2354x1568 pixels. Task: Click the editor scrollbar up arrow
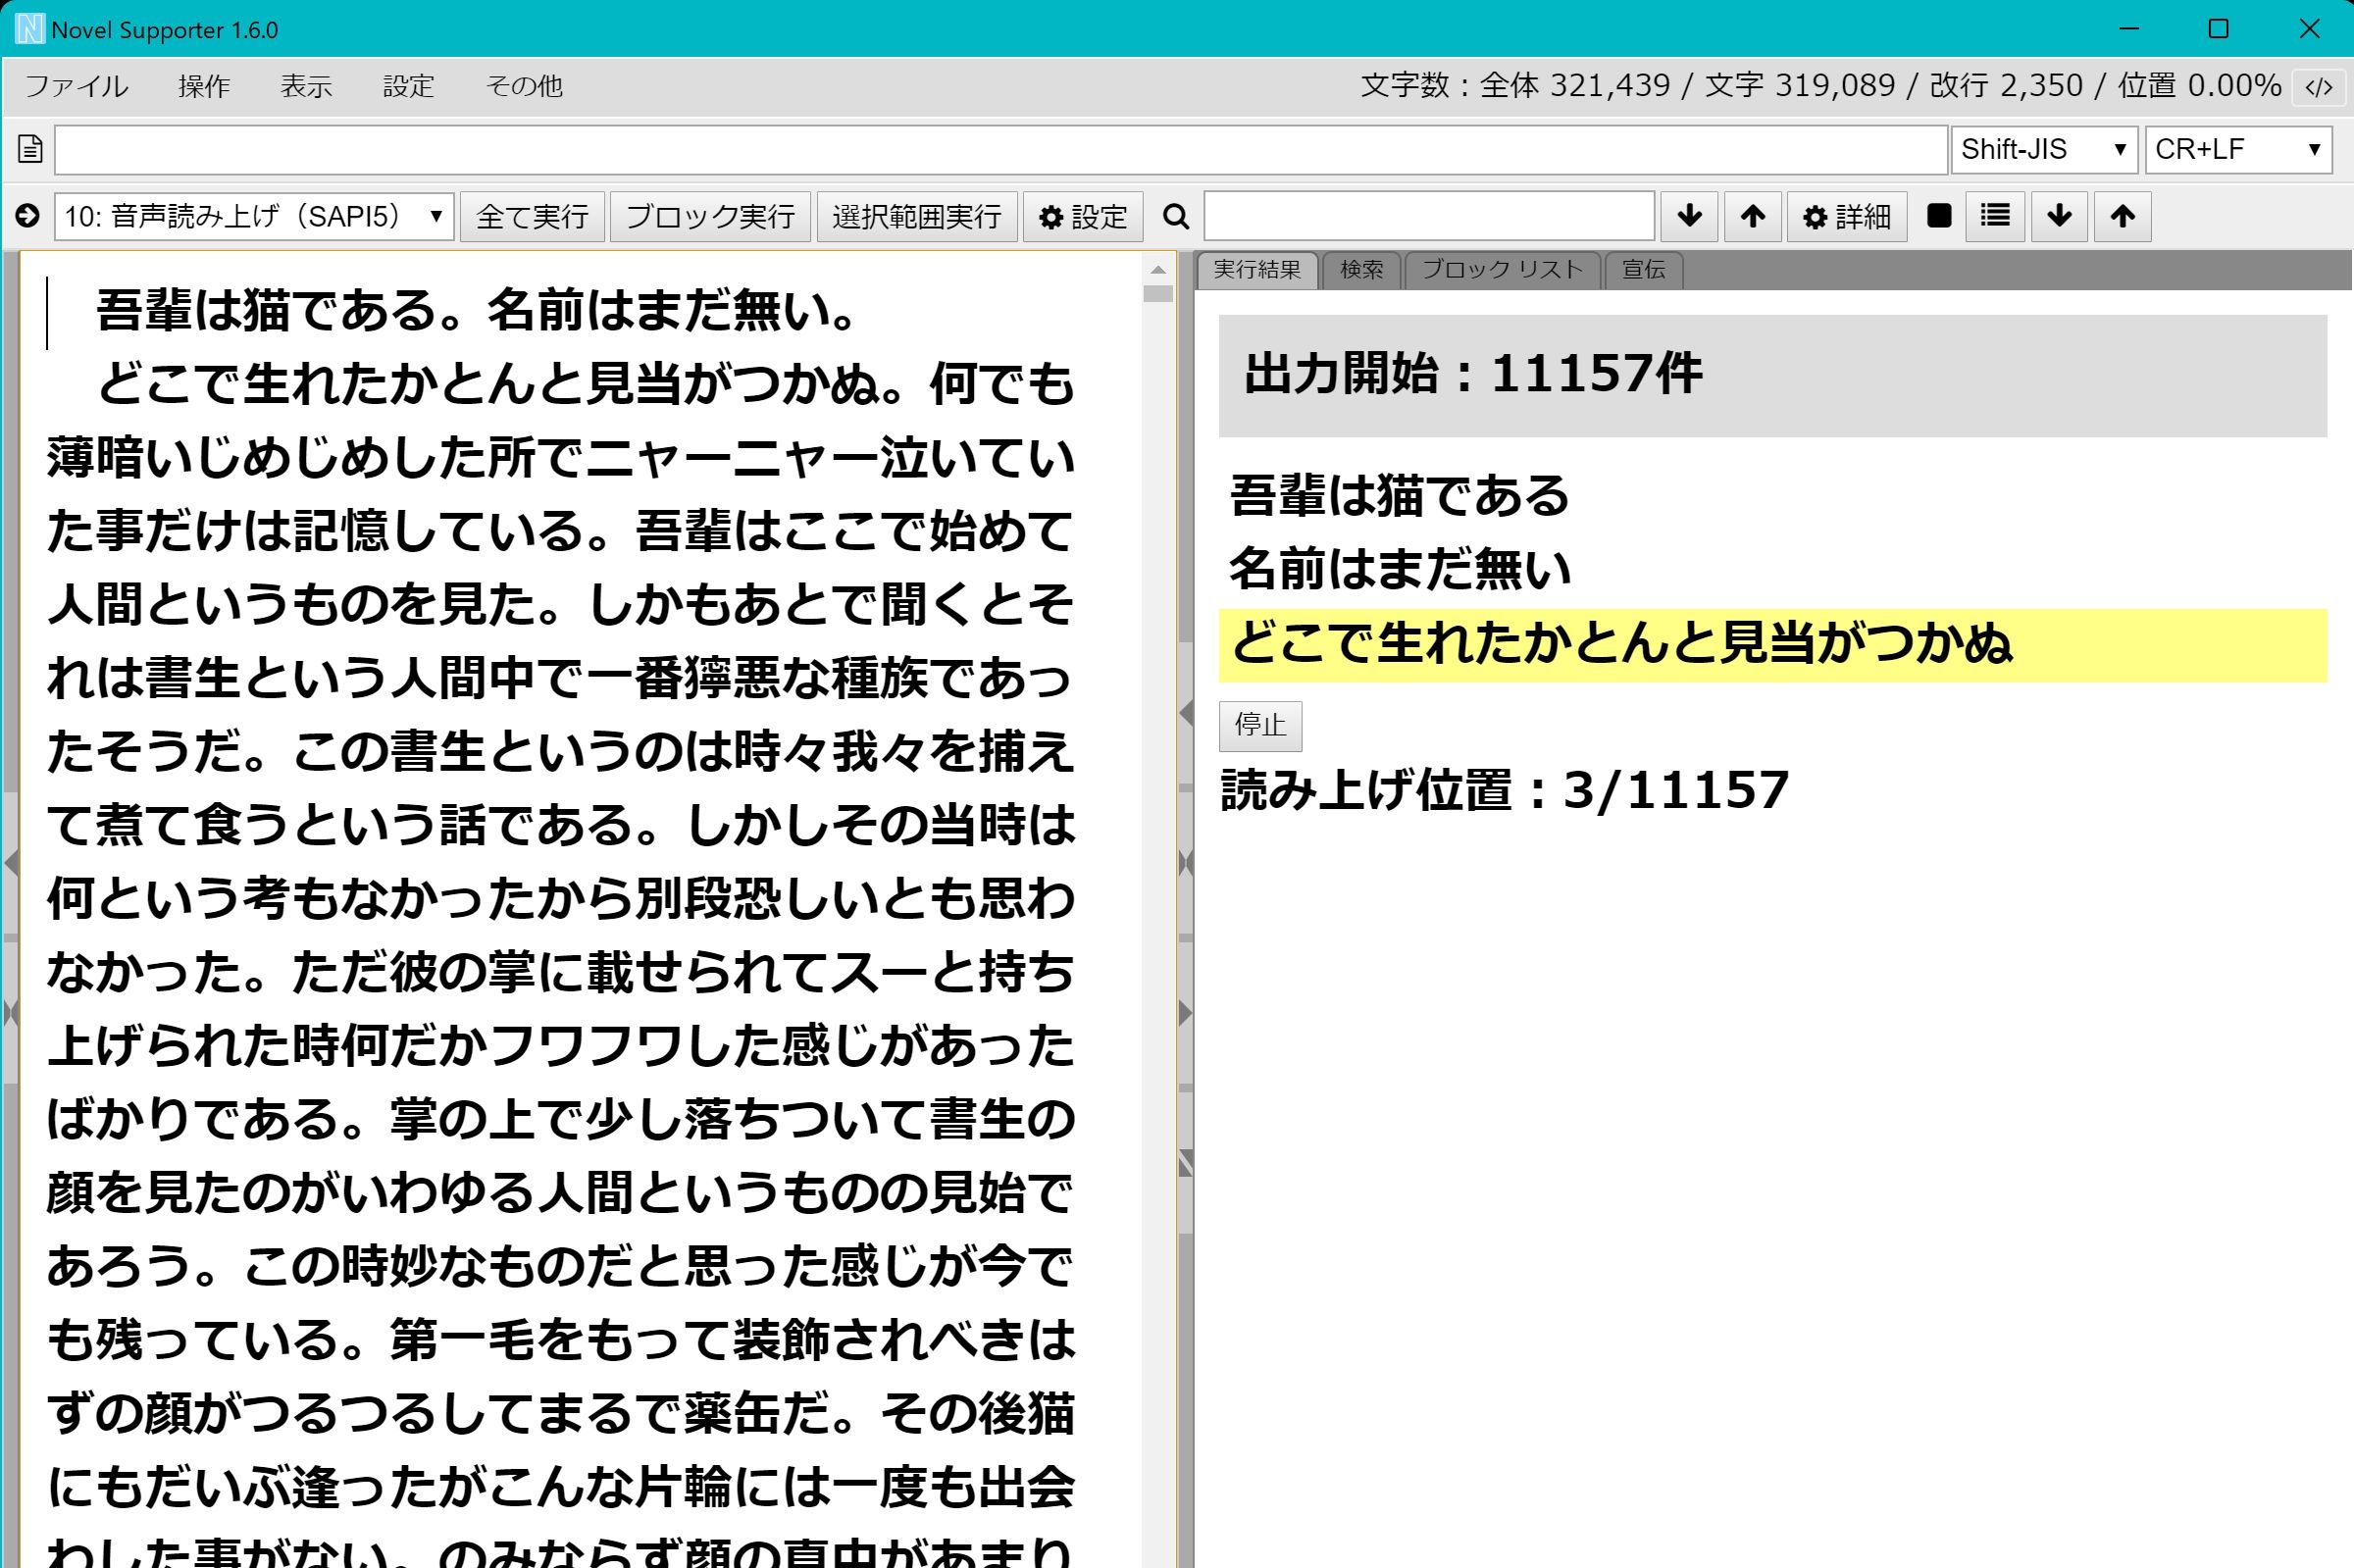pyautogui.click(x=1158, y=270)
